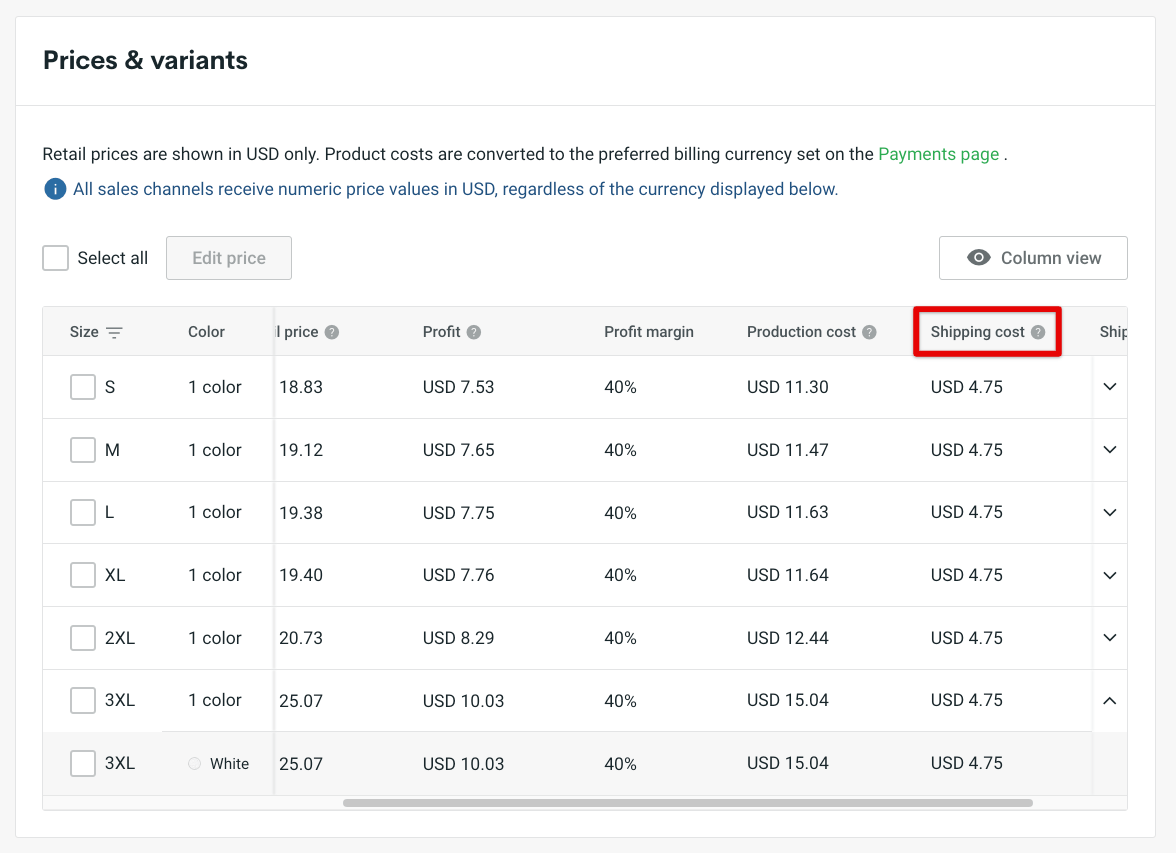Toggle the Select all checkbox
This screenshot has width=1176, height=853.
55,258
